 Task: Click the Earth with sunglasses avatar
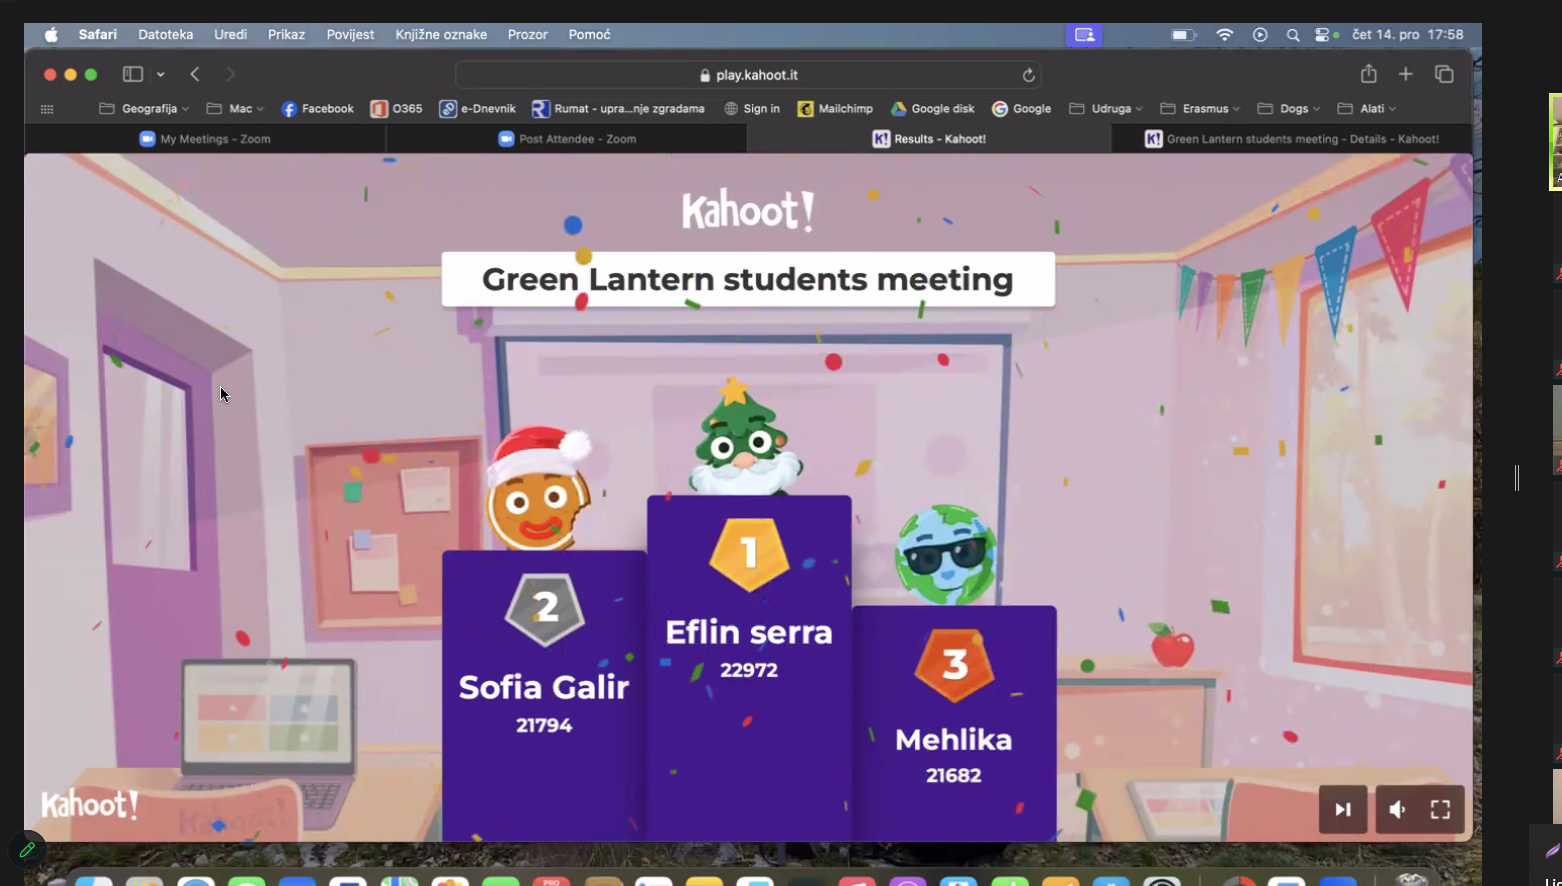point(945,555)
